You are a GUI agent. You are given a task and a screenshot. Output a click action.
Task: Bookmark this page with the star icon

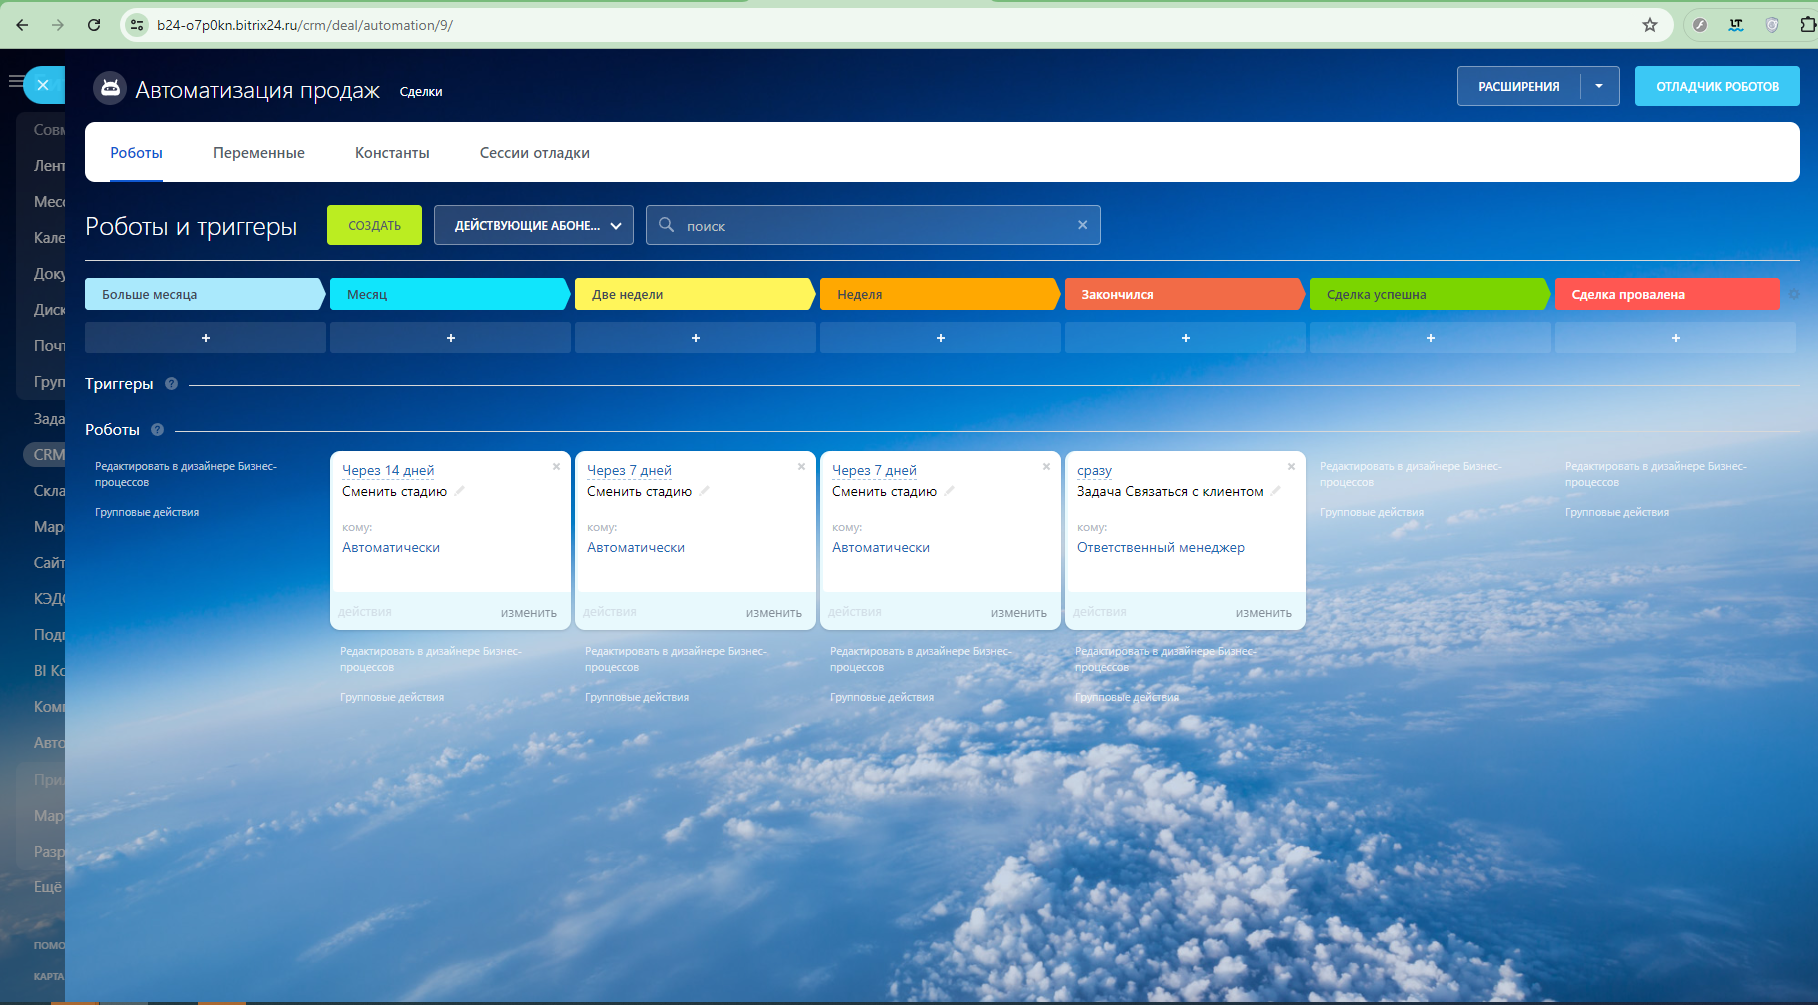(x=1650, y=25)
